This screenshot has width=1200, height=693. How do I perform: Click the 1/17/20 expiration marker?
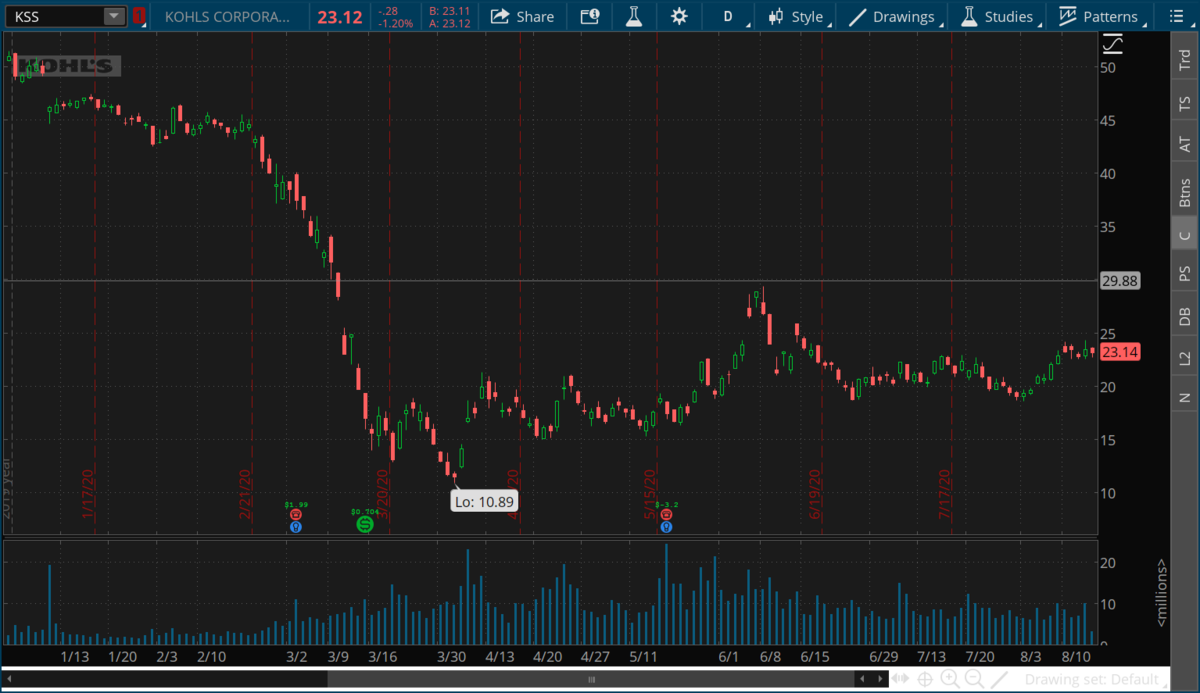click(x=89, y=495)
